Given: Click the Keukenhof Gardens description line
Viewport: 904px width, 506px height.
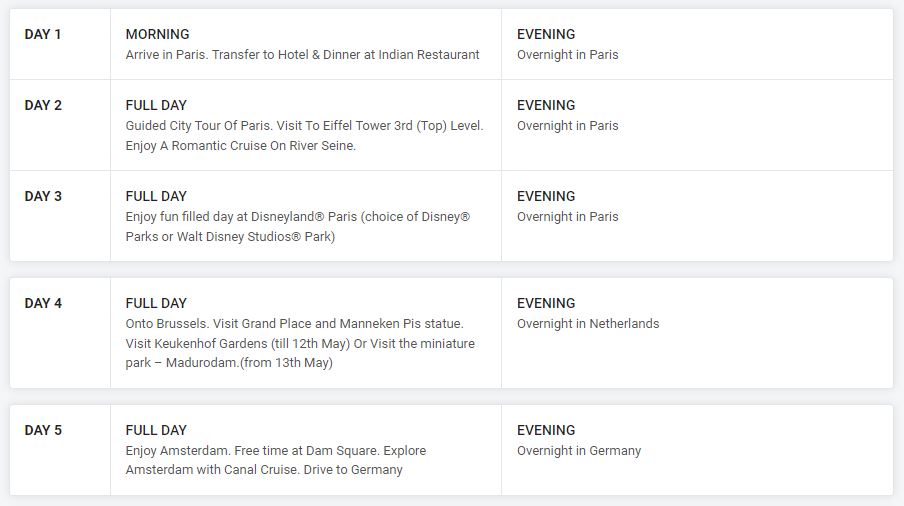Looking at the screenshot, I should pos(300,344).
